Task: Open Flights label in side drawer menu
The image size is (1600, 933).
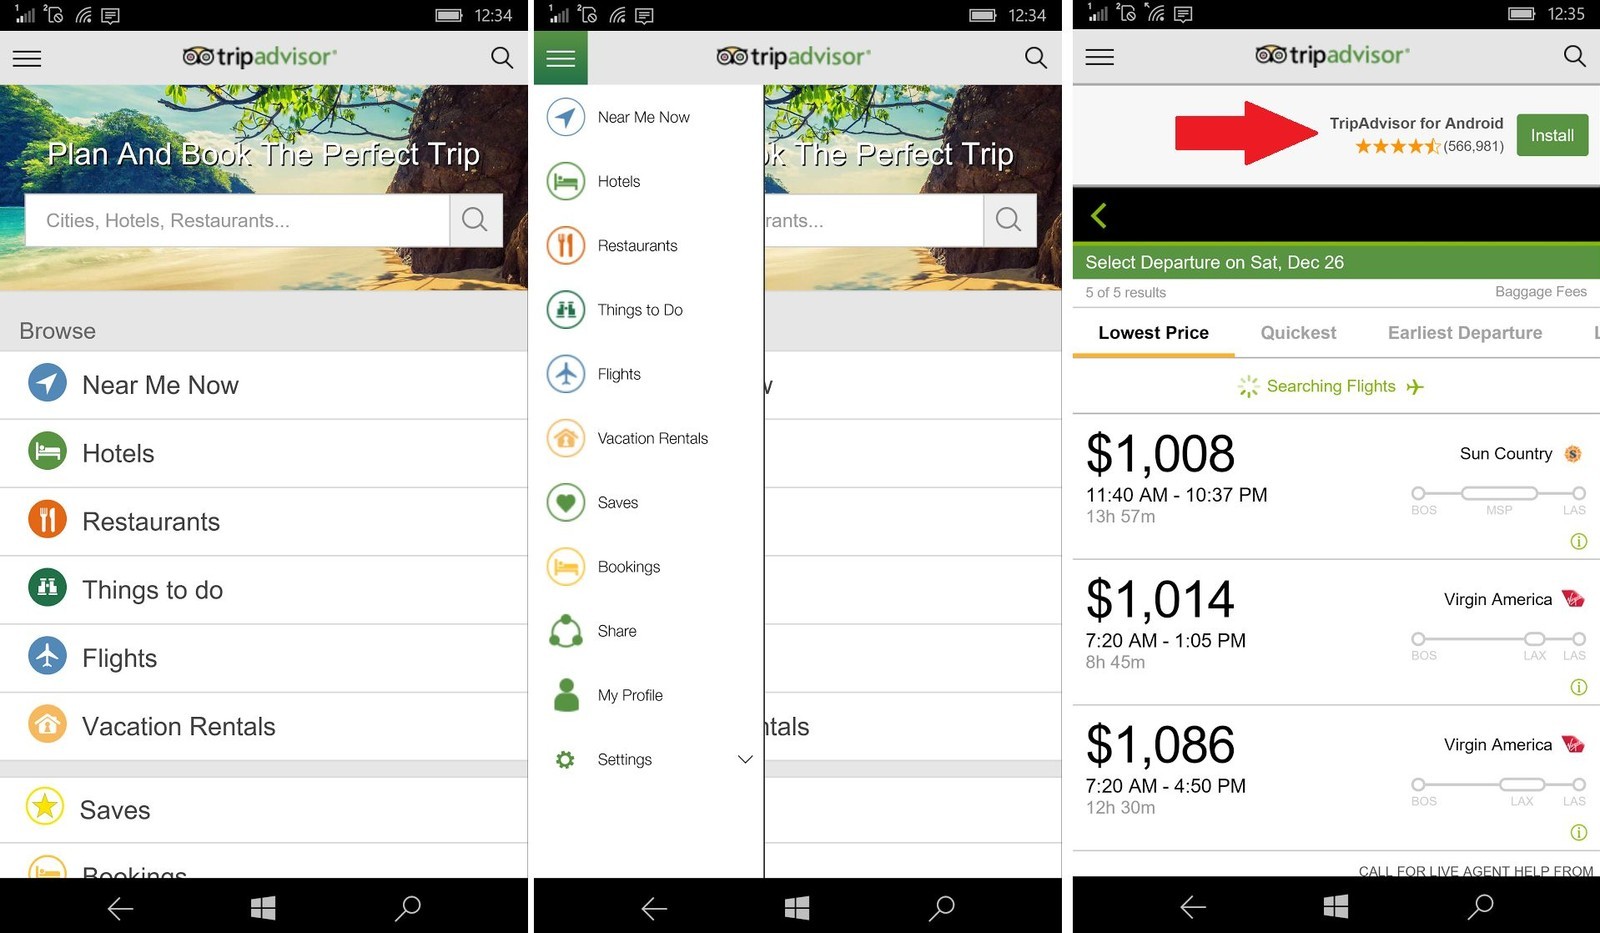Action: point(619,374)
